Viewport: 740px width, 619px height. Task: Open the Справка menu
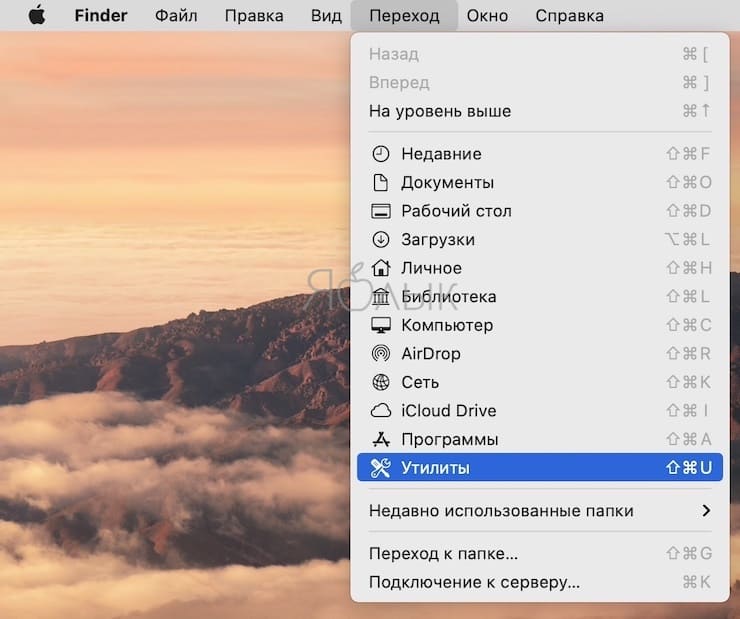click(570, 16)
